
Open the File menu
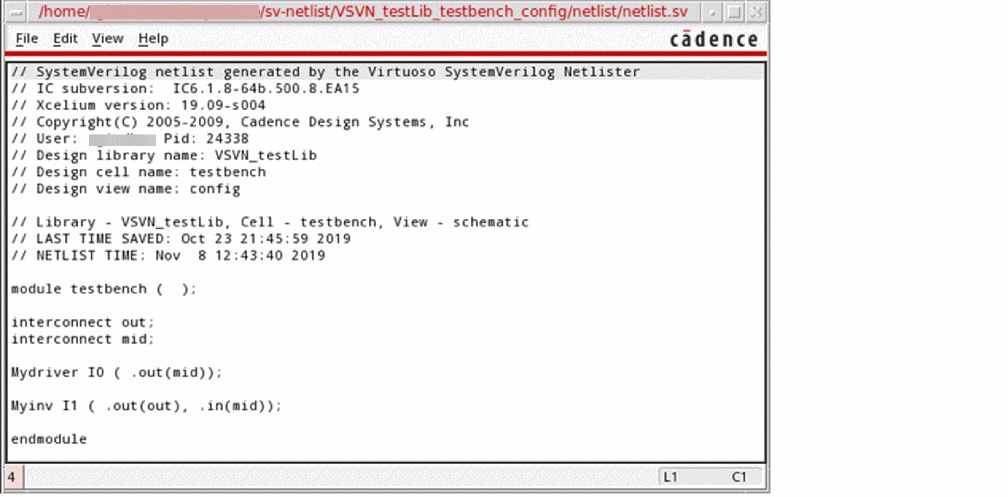point(26,39)
